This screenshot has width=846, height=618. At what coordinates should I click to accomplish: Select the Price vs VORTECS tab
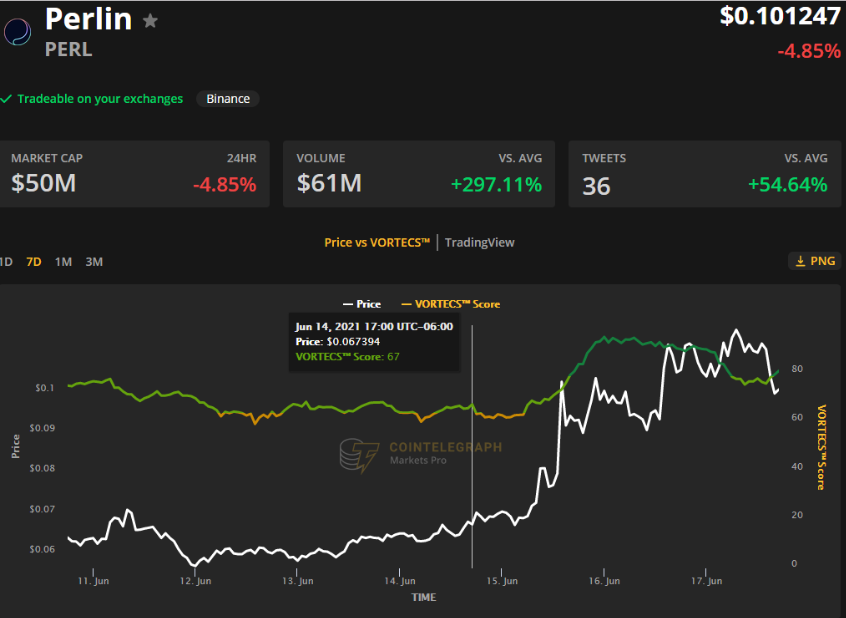377,243
